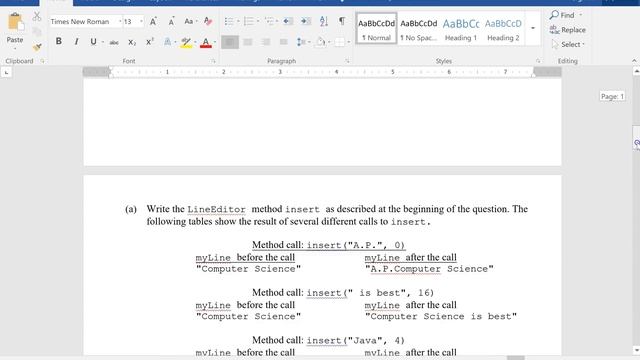Expand the underline style dropdown arrow
Image resolution: width=640 pixels, height=360 pixels.
[x=102, y=42]
